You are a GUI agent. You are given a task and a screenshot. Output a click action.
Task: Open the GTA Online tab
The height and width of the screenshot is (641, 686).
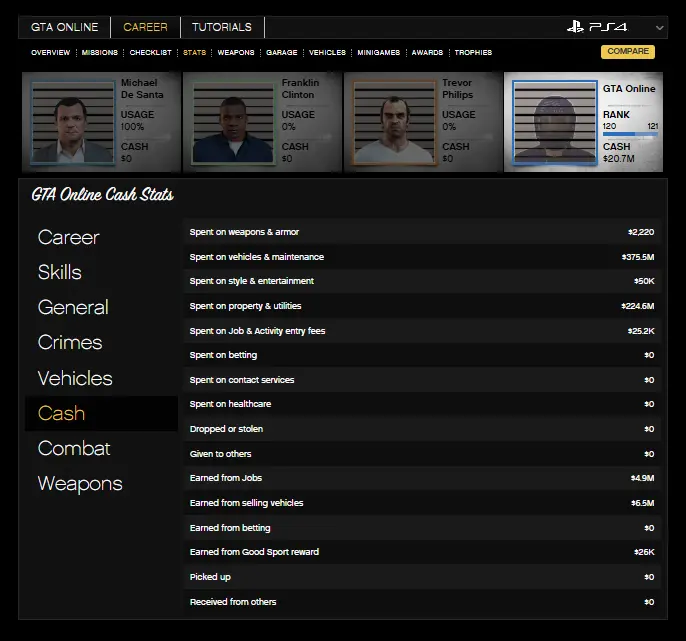tap(64, 27)
